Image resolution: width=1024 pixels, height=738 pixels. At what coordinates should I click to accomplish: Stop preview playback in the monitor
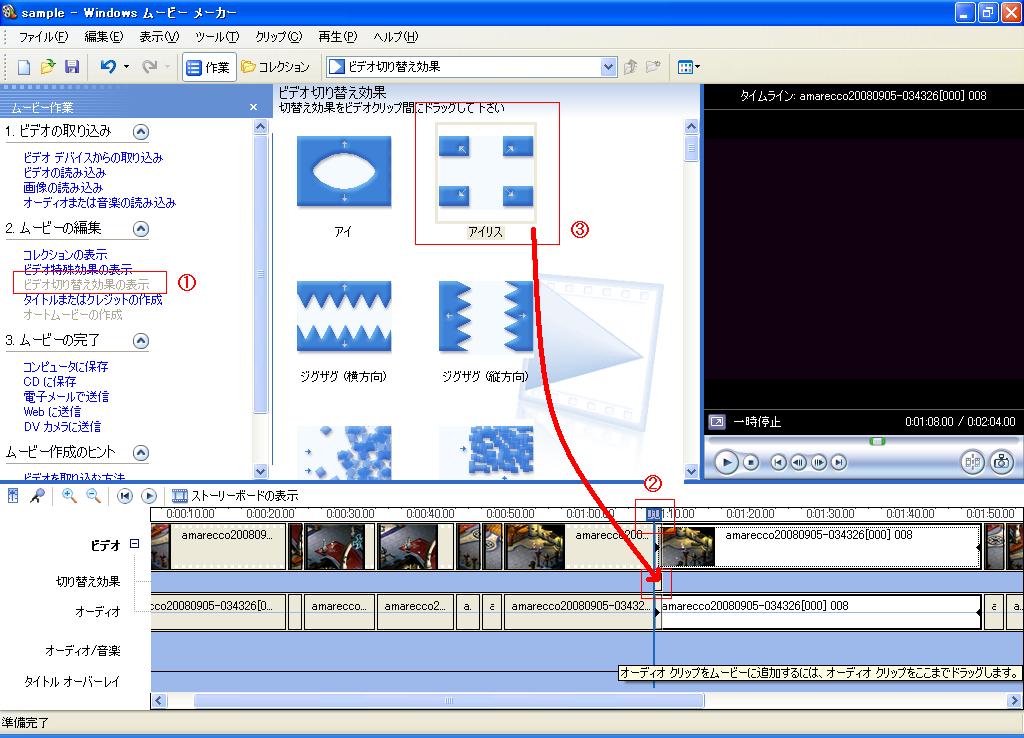(x=751, y=462)
